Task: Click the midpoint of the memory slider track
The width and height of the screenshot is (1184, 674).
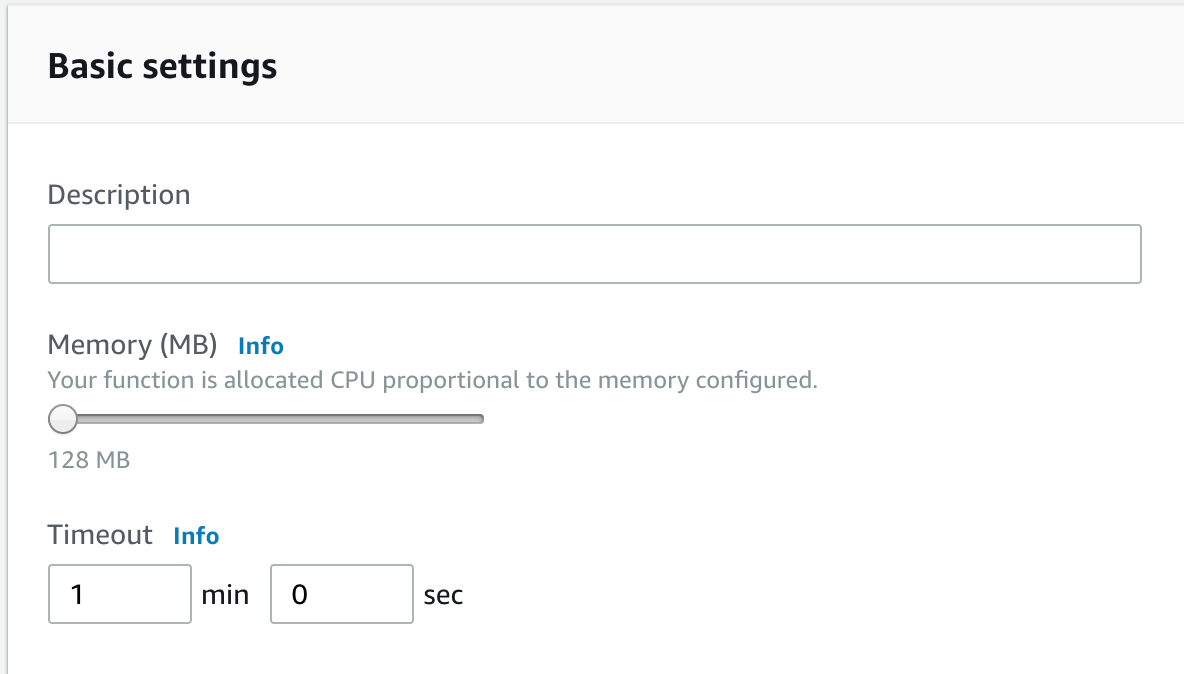Action: [x=266, y=419]
